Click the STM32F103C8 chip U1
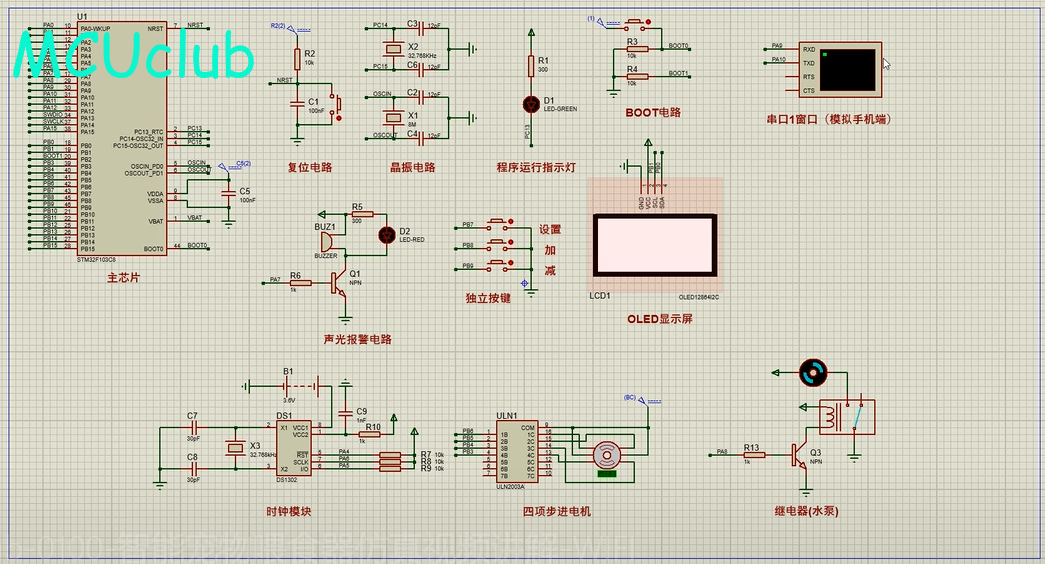This screenshot has width=1045, height=564. (120, 140)
